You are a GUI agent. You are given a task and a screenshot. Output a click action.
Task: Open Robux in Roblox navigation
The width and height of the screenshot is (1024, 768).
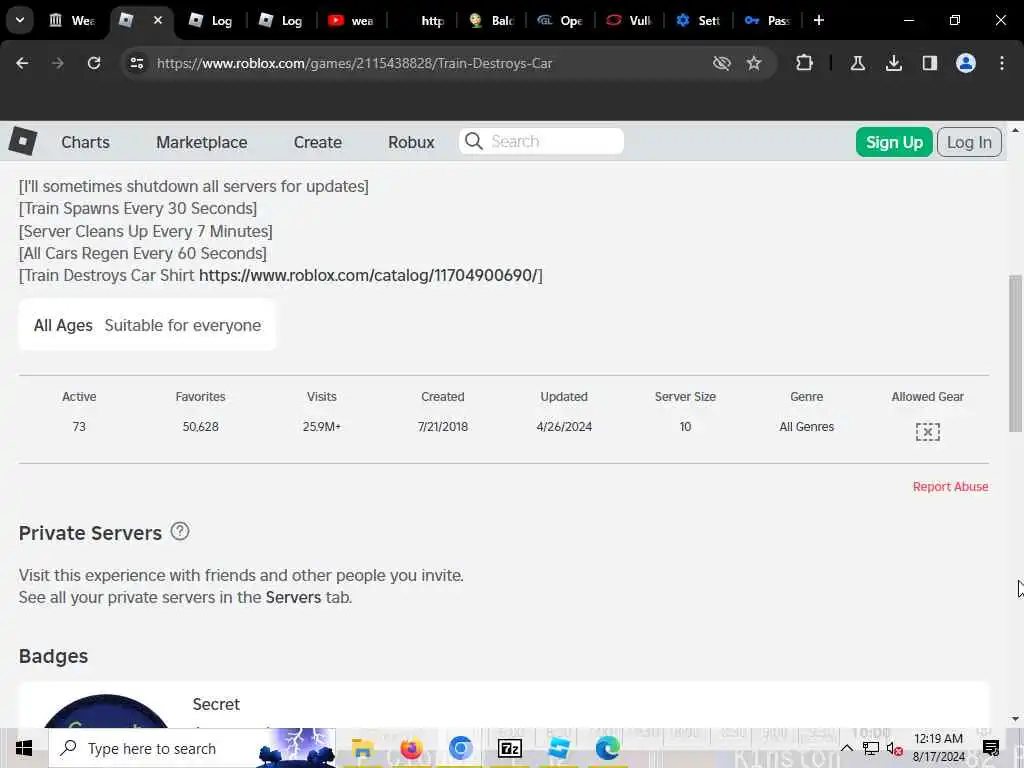click(x=411, y=142)
